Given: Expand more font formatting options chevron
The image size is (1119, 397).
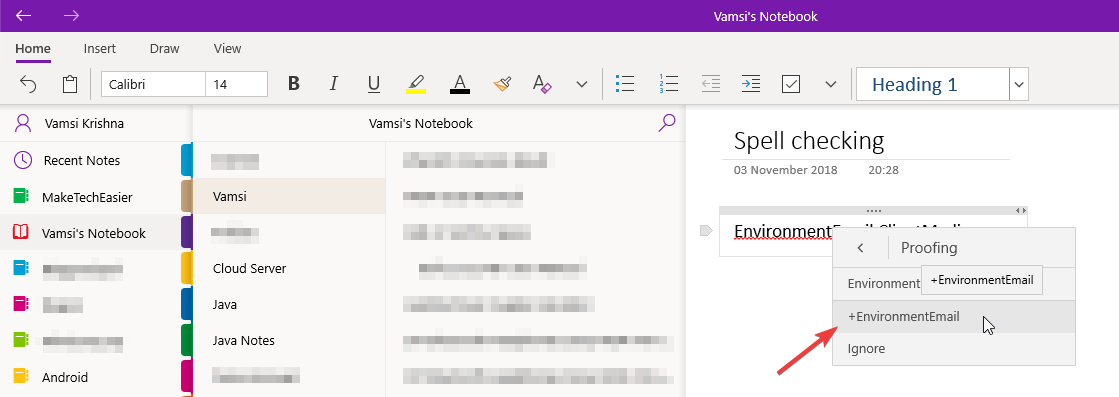Looking at the screenshot, I should click(582, 84).
